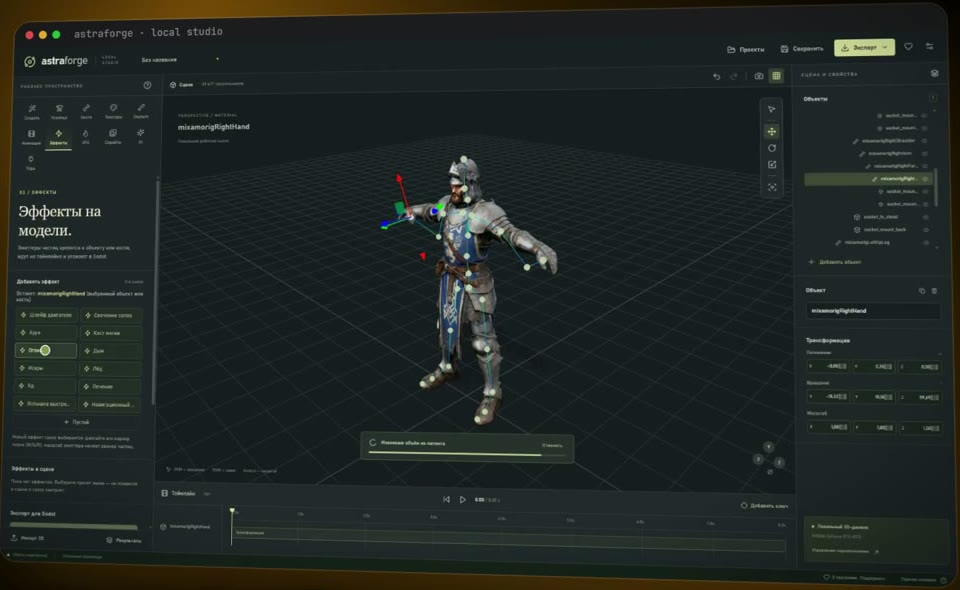Viewport: 960px width, 590px height.
Task: Choose the Select arrow tool in viewport
Action: [x=771, y=110]
